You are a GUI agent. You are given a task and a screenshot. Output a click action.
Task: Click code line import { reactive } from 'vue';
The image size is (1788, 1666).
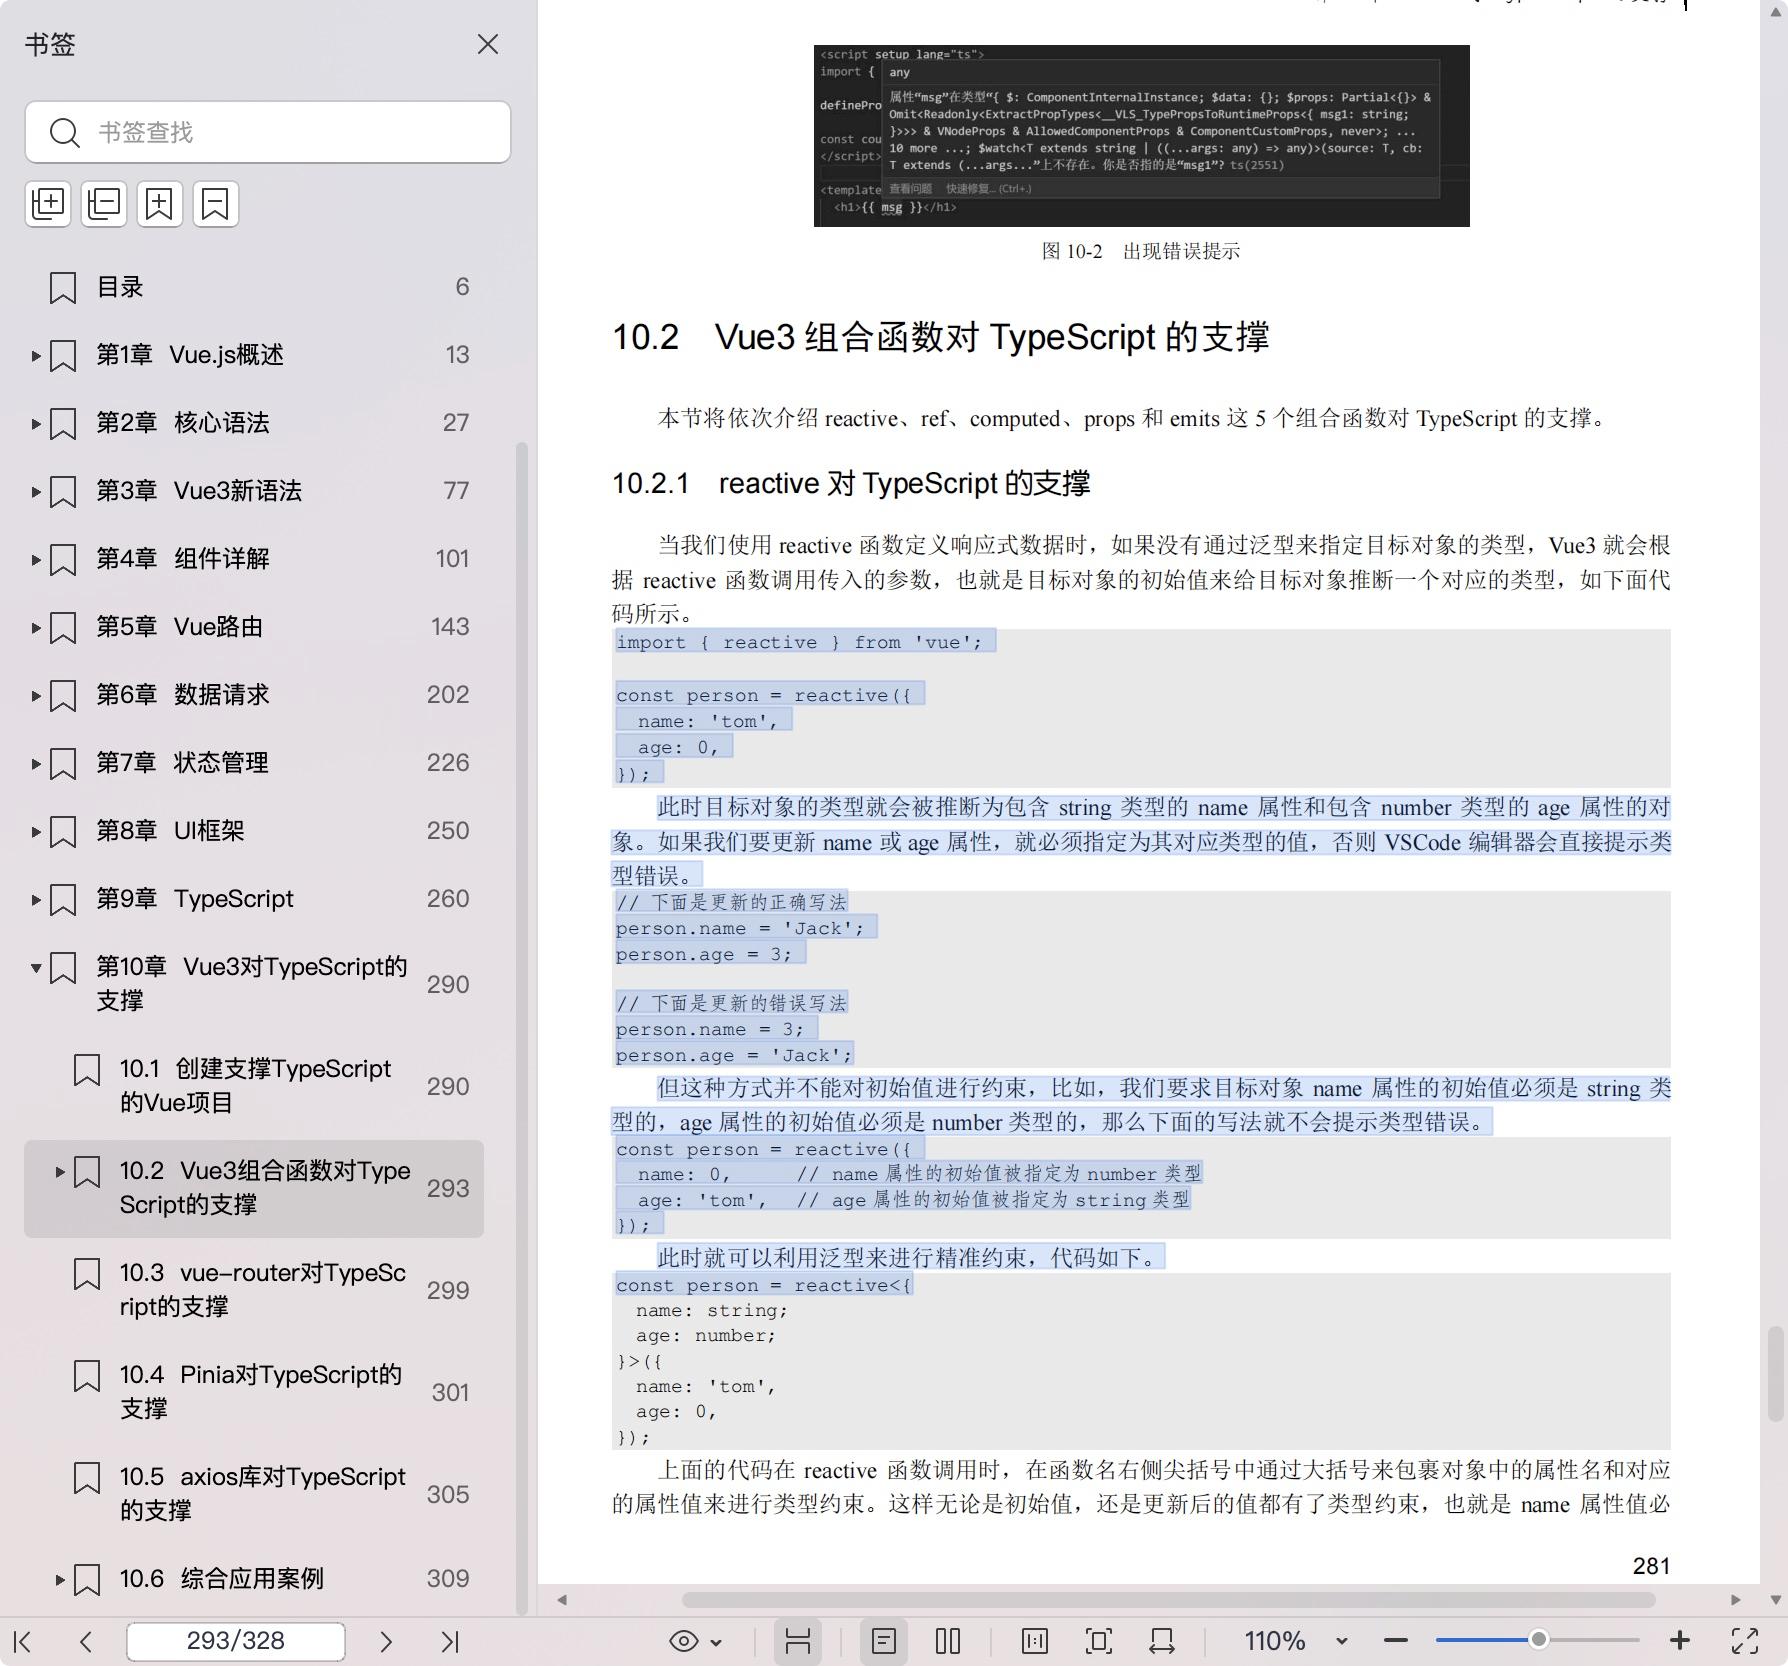799,642
